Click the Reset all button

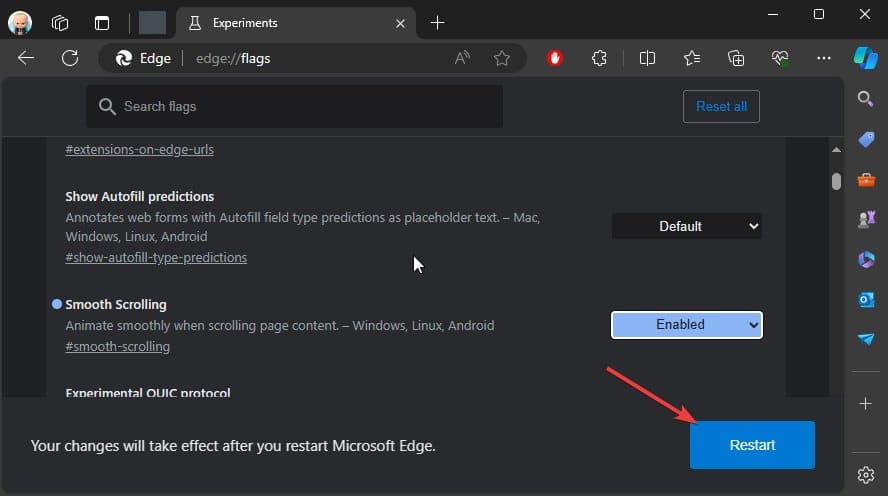click(x=721, y=106)
